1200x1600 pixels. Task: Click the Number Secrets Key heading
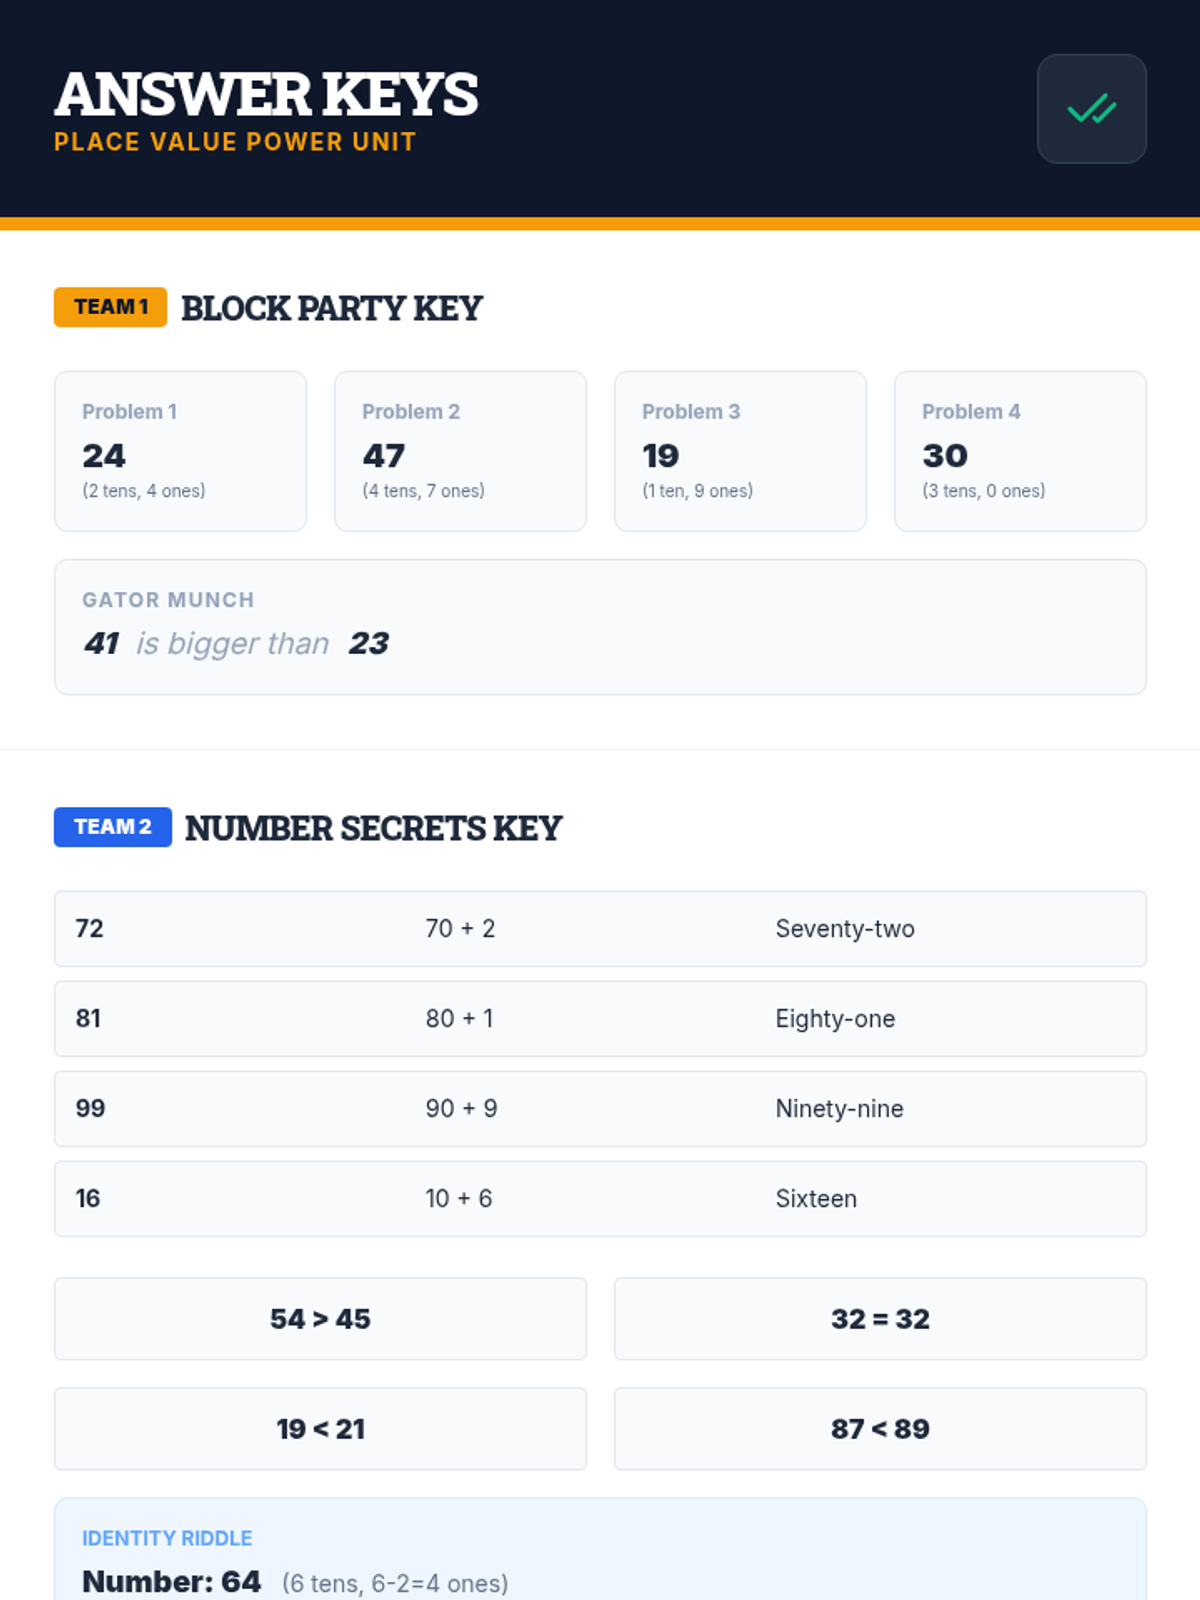click(x=374, y=828)
